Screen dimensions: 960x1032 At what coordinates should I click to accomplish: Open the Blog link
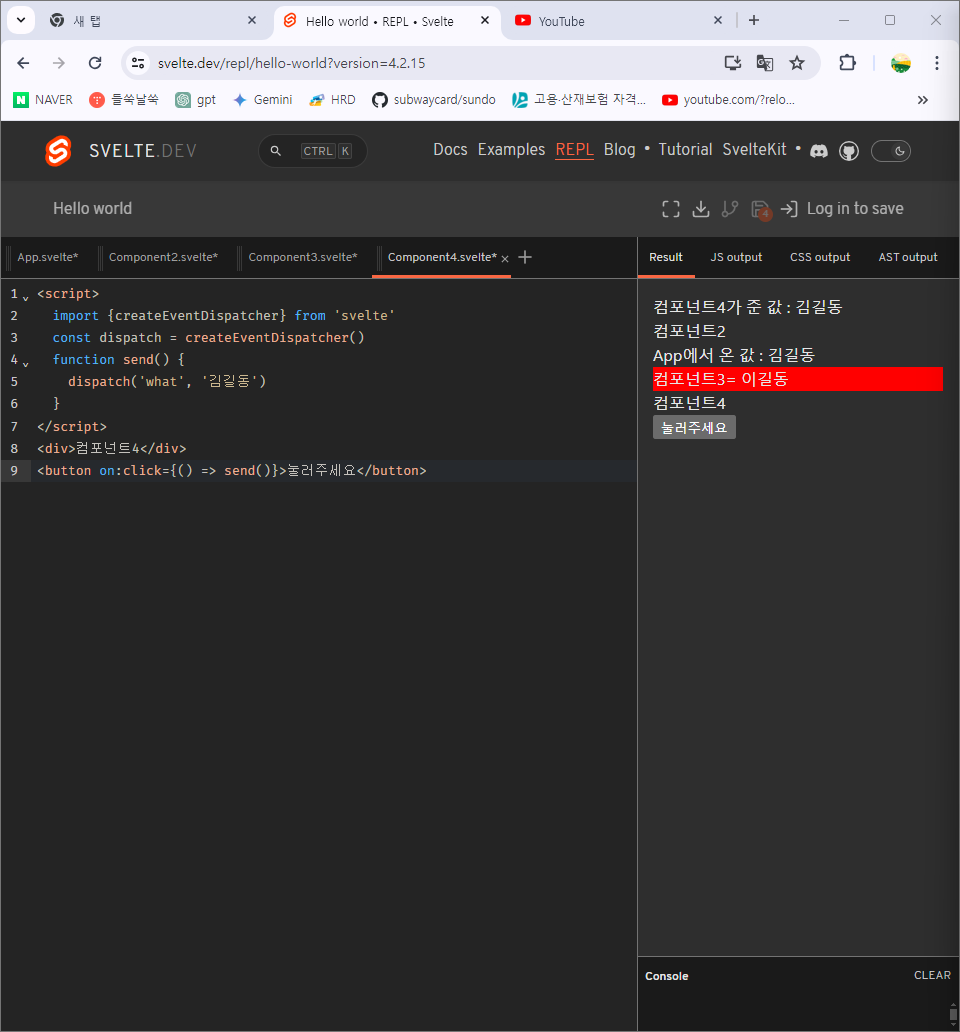[619, 149]
